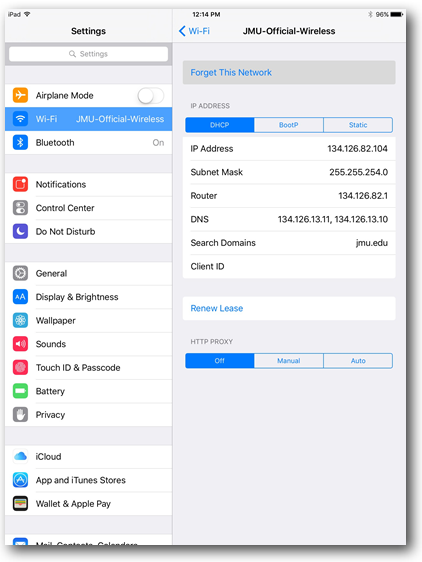Switch IP configuration to BootP
Image resolution: width=422 pixels, height=562 pixels.
point(289,125)
